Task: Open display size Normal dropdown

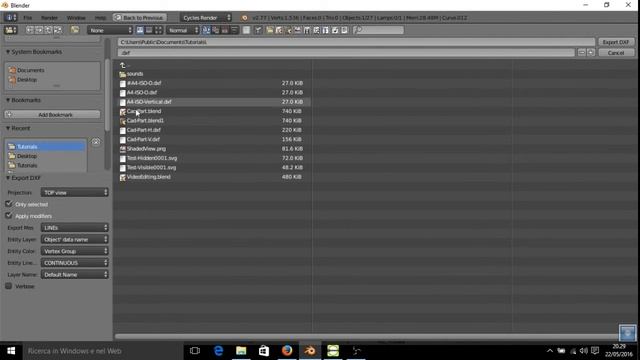Action: click(x=183, y=30)
